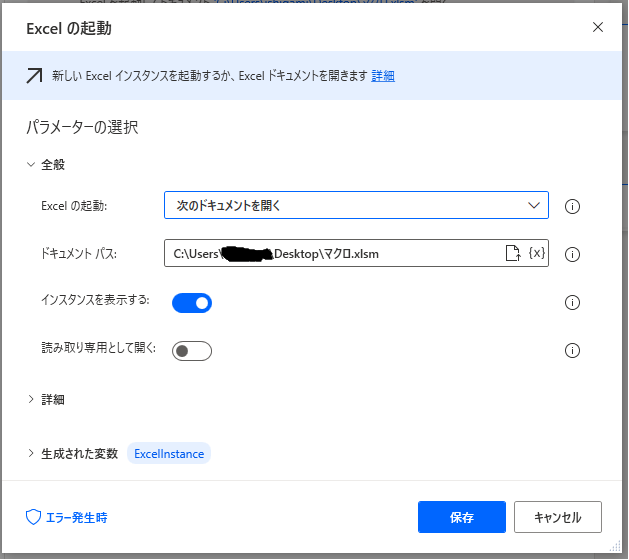629x560 pixels.
Task: Click info icon for 読み取り専用として開く
Action: (x=573, y=350)
